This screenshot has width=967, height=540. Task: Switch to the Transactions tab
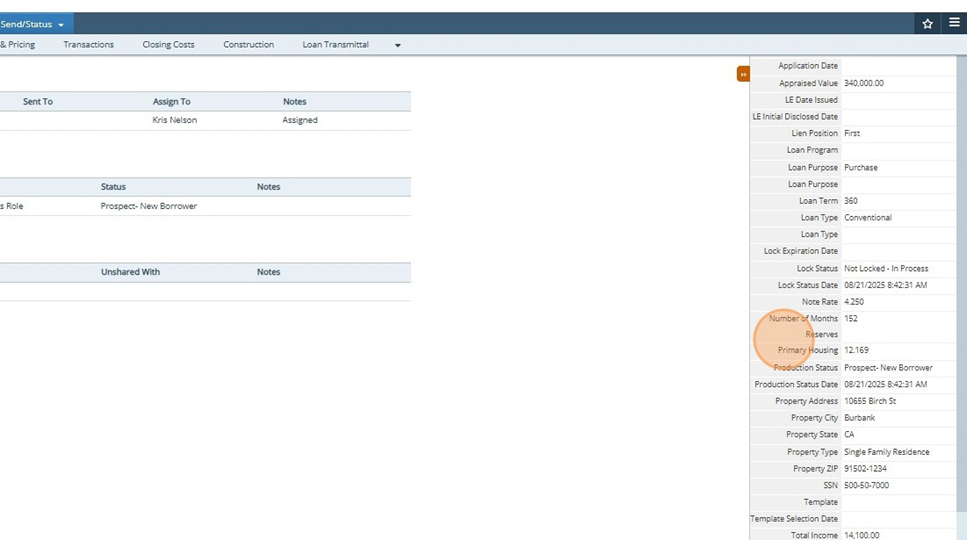point(88,45)
